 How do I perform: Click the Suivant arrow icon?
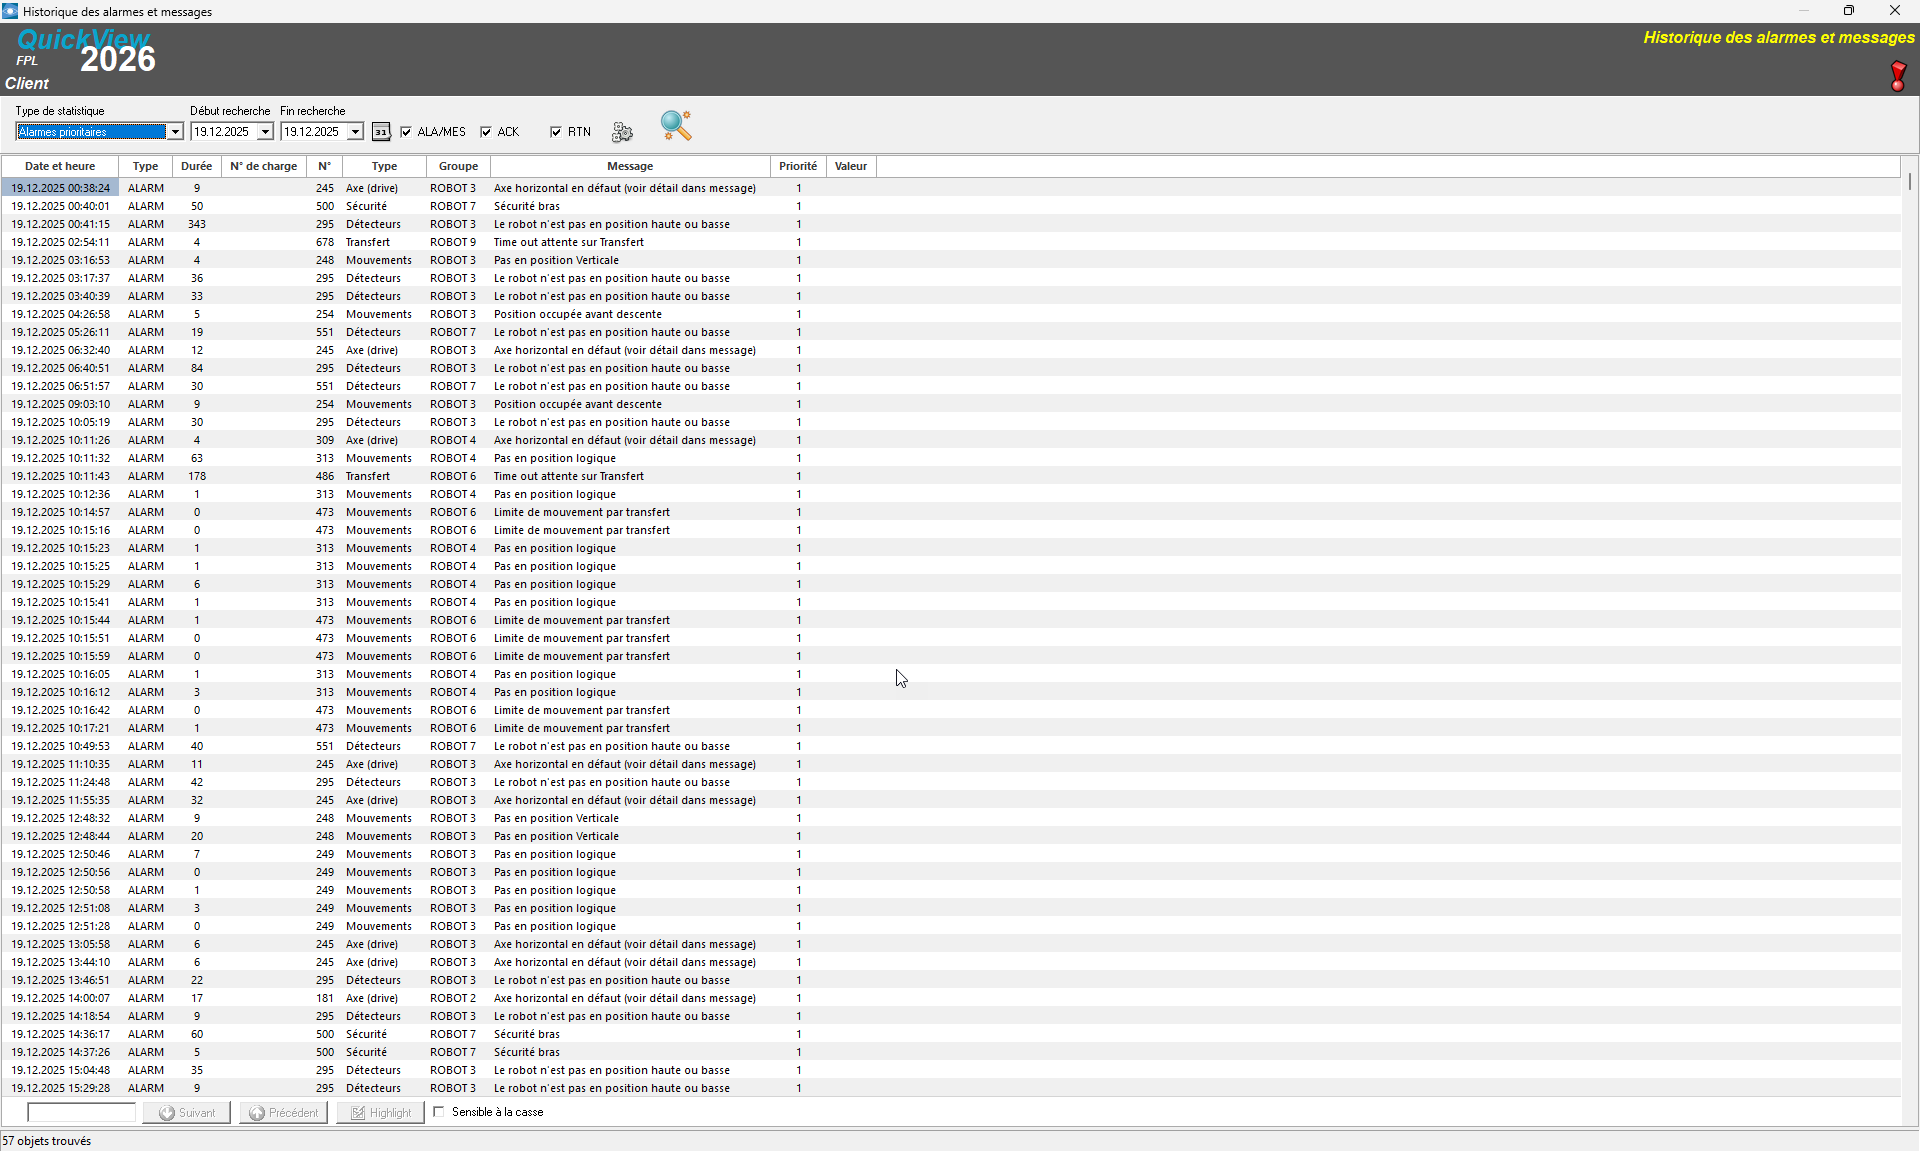168,1113
